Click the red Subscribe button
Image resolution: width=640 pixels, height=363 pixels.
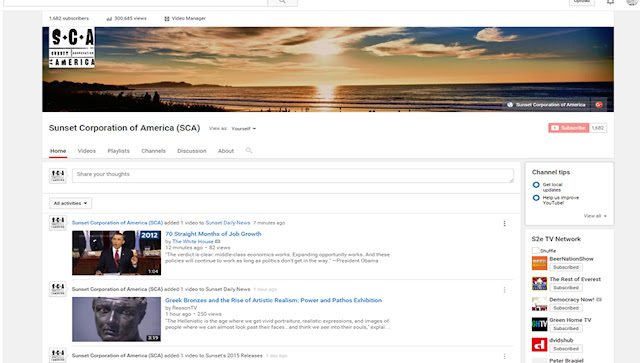click(569, 128)
